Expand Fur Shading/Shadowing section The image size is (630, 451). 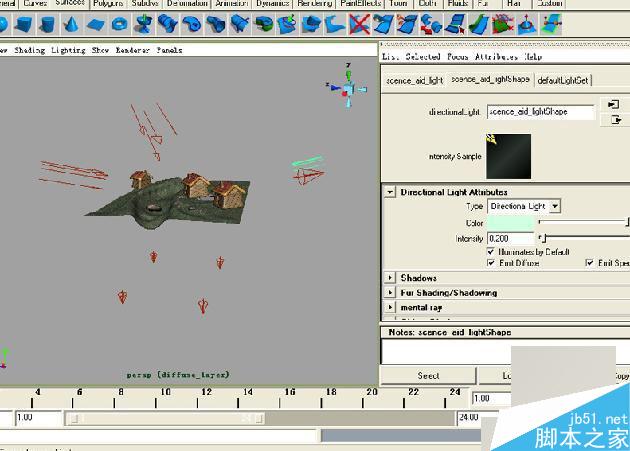(389, 293)
